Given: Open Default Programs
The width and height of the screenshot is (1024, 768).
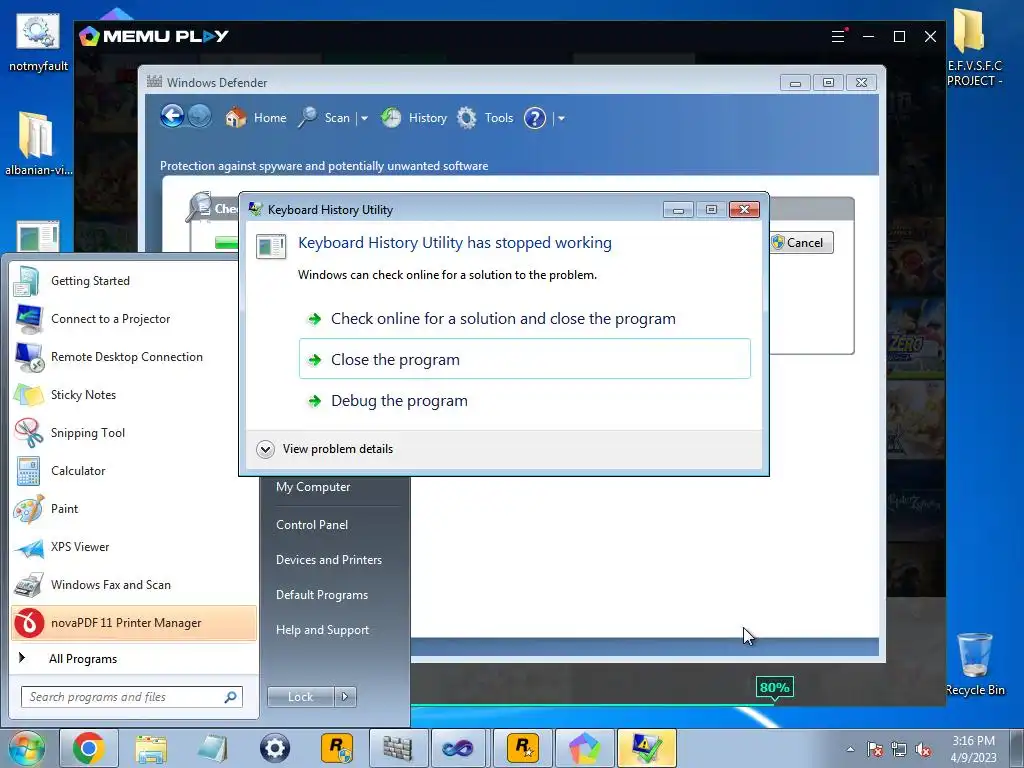Looking at the screenshot, I should click(321, 595).
